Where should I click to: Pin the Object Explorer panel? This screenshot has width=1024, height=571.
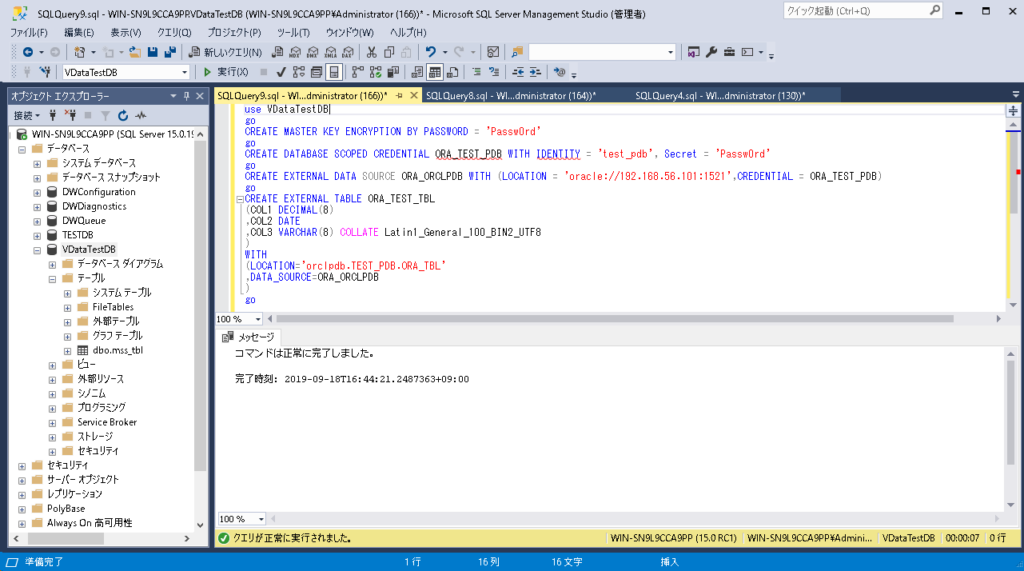[x=186, y=96]
